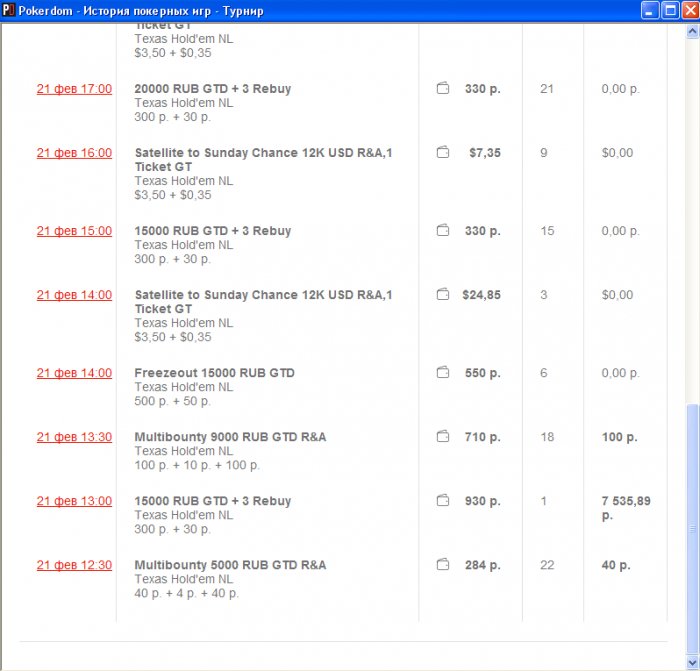The height and width of the screenshot is (671, 700).
Task: Open the 21 фев 13:00 date link
Action: pos(74,501)
